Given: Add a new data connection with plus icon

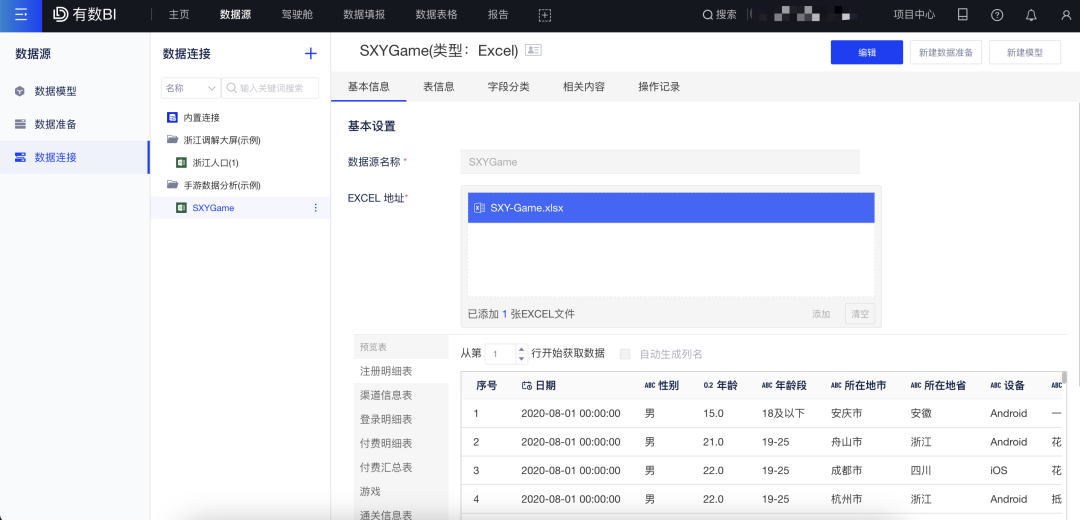Looking at the screenshot, I should tap(311, 54).
